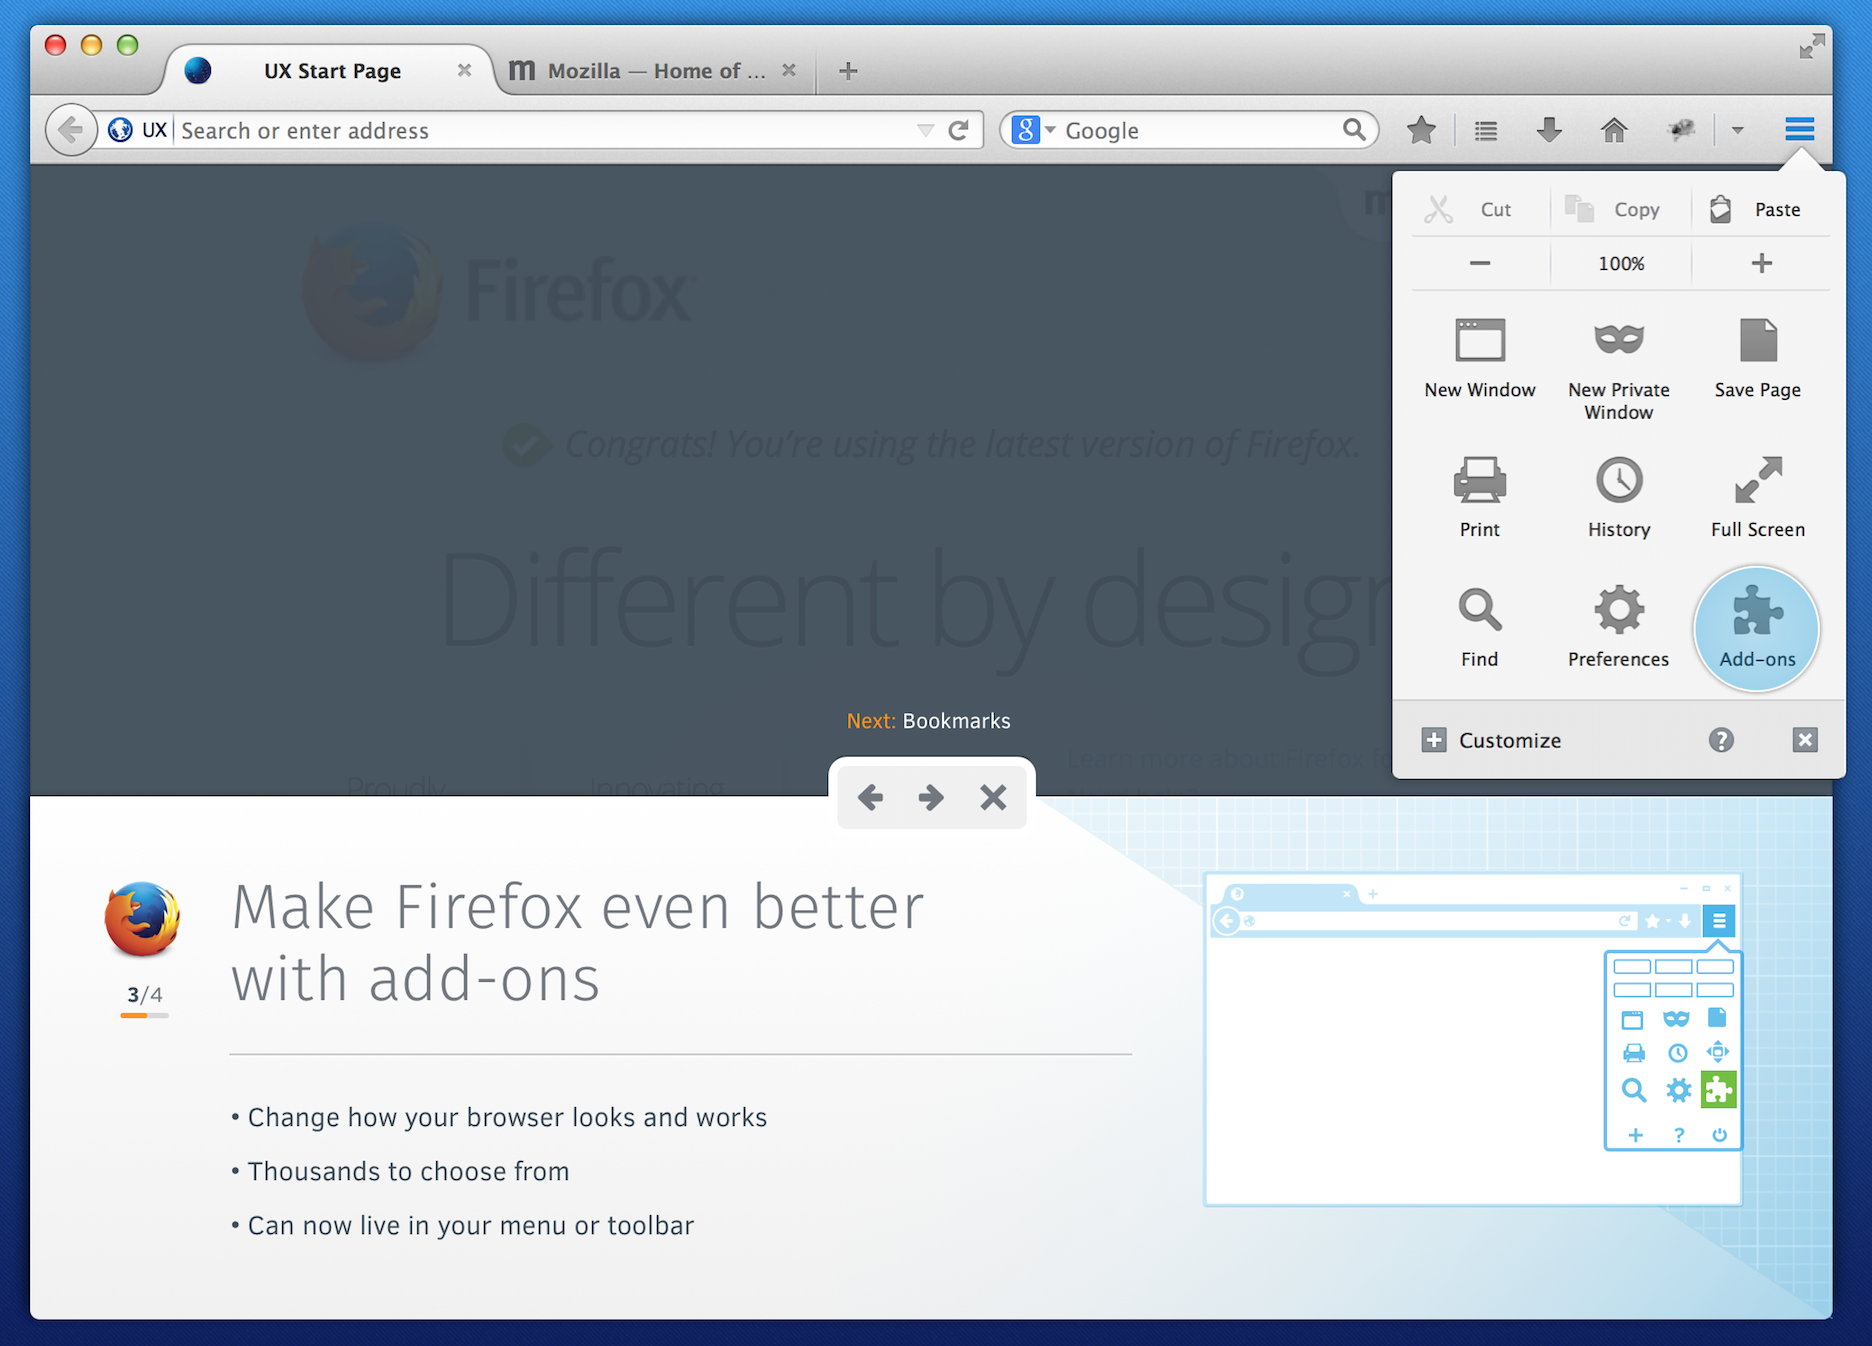Screen dimensions: 1872x1346
Task: Click the Firefox logo in the tour
Action: pos(143,919)
